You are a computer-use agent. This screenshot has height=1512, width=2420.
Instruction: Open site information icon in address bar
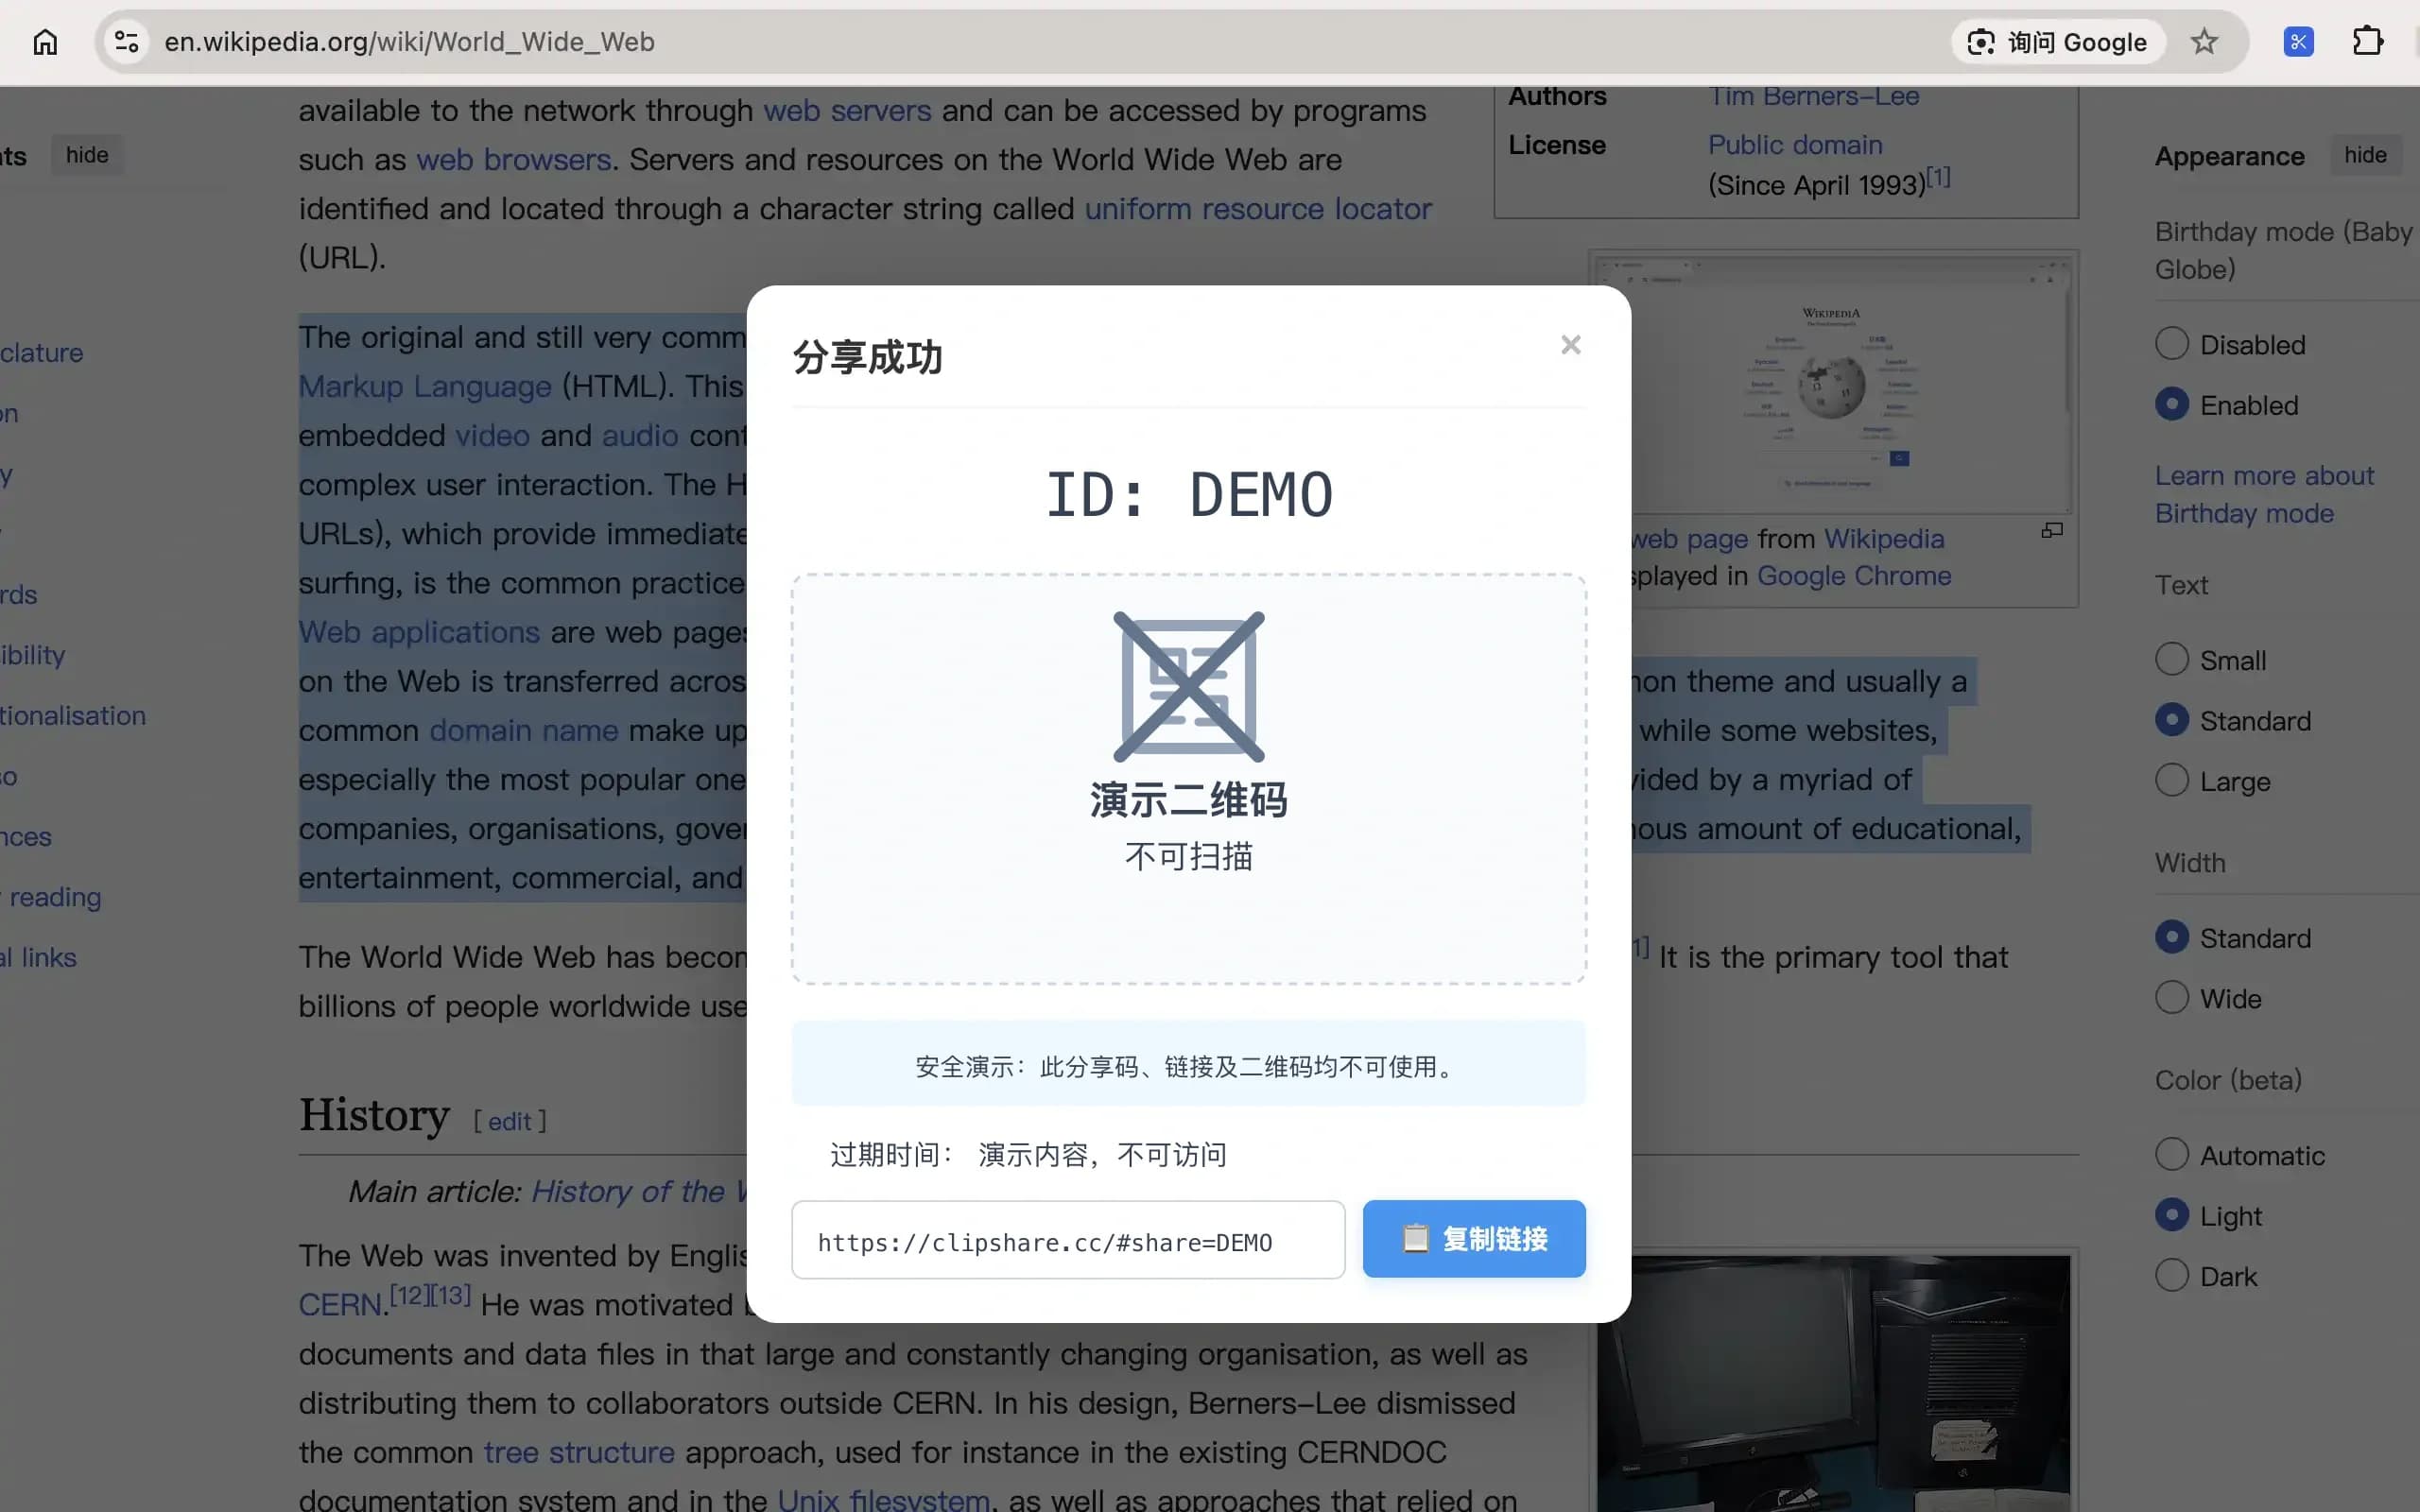click(127, 42)
